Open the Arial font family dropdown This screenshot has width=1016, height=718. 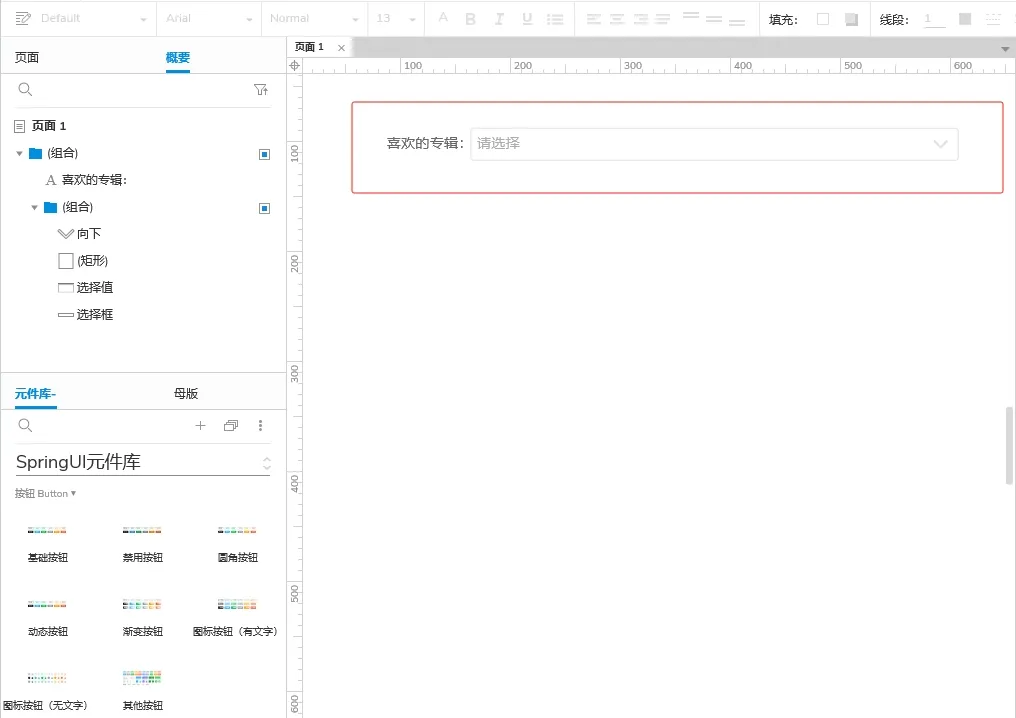(209, 19)
